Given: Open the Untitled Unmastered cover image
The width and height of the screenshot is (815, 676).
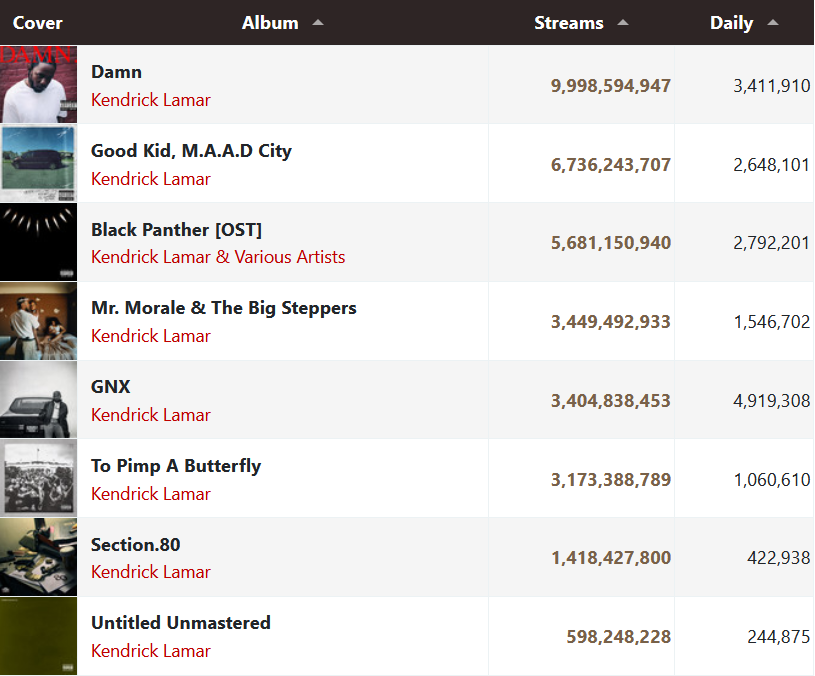Looking at the screenshot, I should pyautogui.click(x=38, y=636).
